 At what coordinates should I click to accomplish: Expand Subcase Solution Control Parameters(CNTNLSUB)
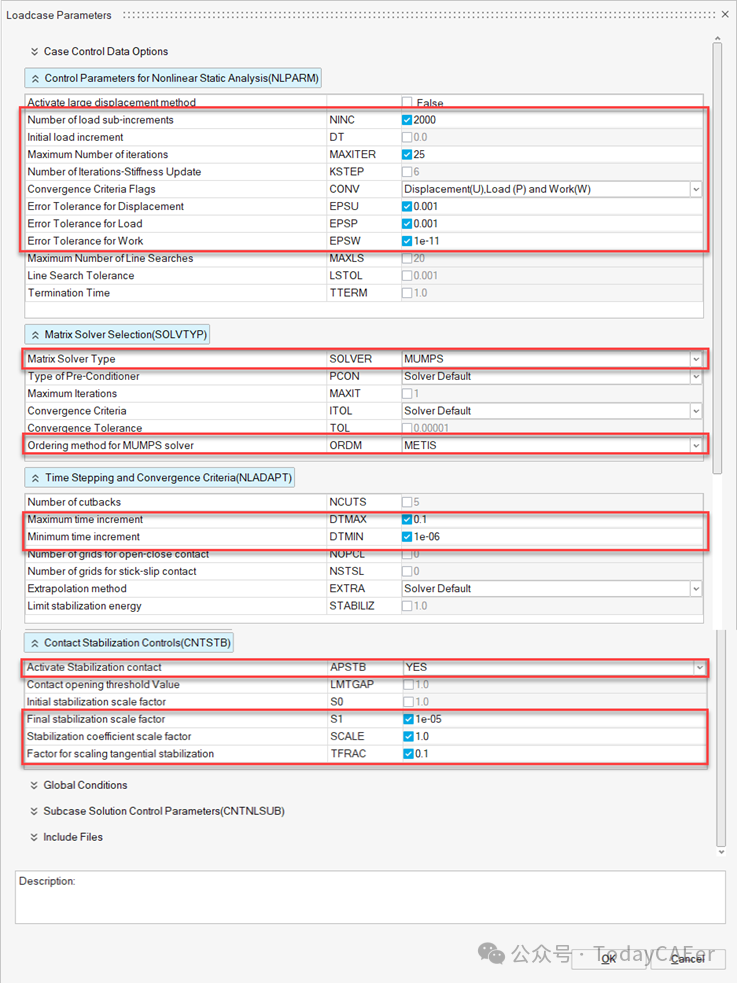(x=157, y=811)
